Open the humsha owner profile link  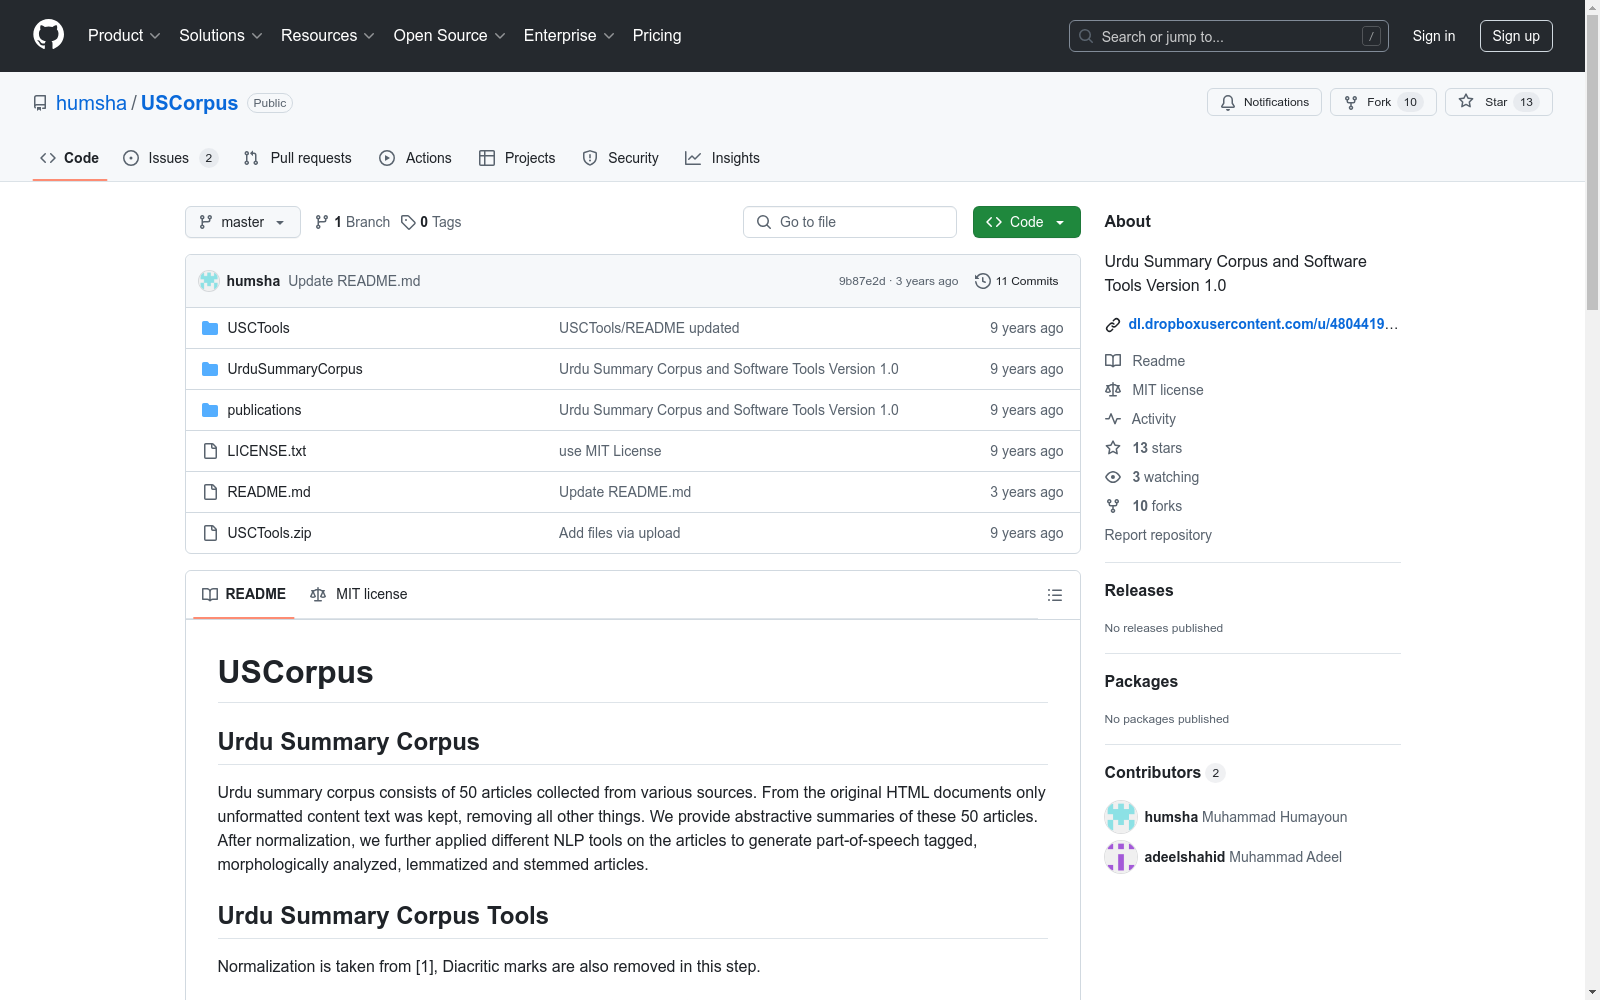click(x=91, y=103)
